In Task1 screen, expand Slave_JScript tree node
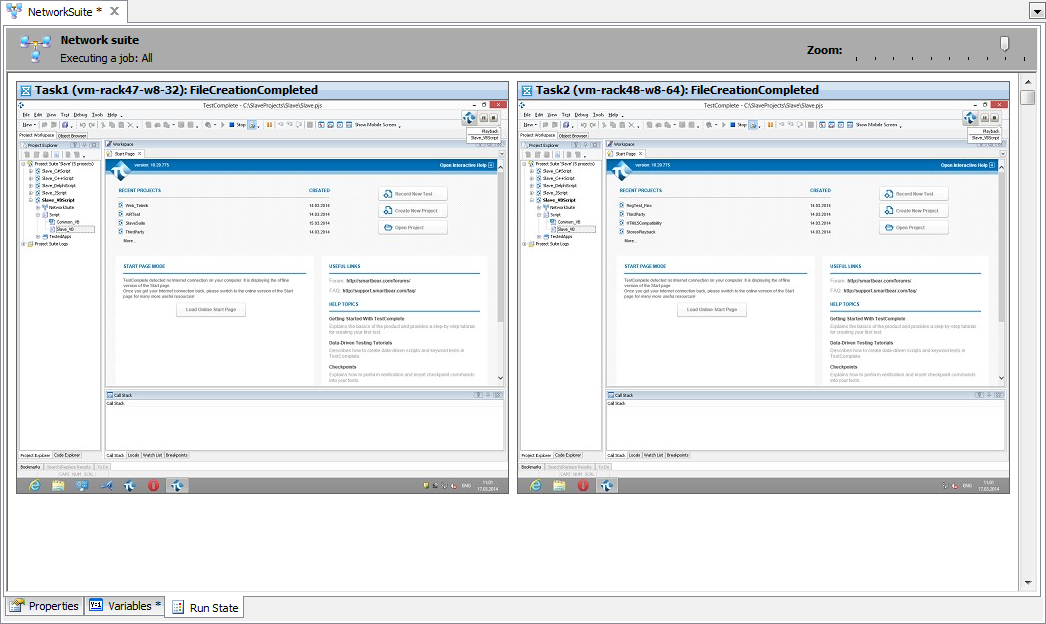The image size is (1046, 624). (x=31, y=193)
